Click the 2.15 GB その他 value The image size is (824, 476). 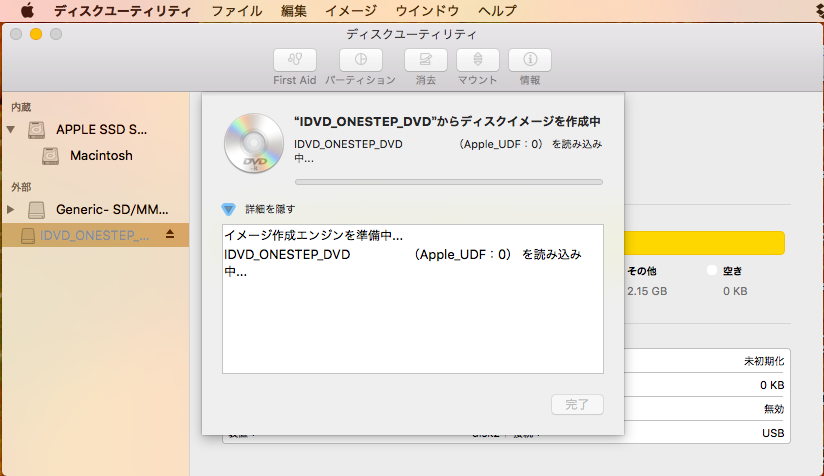click(647, 291)
